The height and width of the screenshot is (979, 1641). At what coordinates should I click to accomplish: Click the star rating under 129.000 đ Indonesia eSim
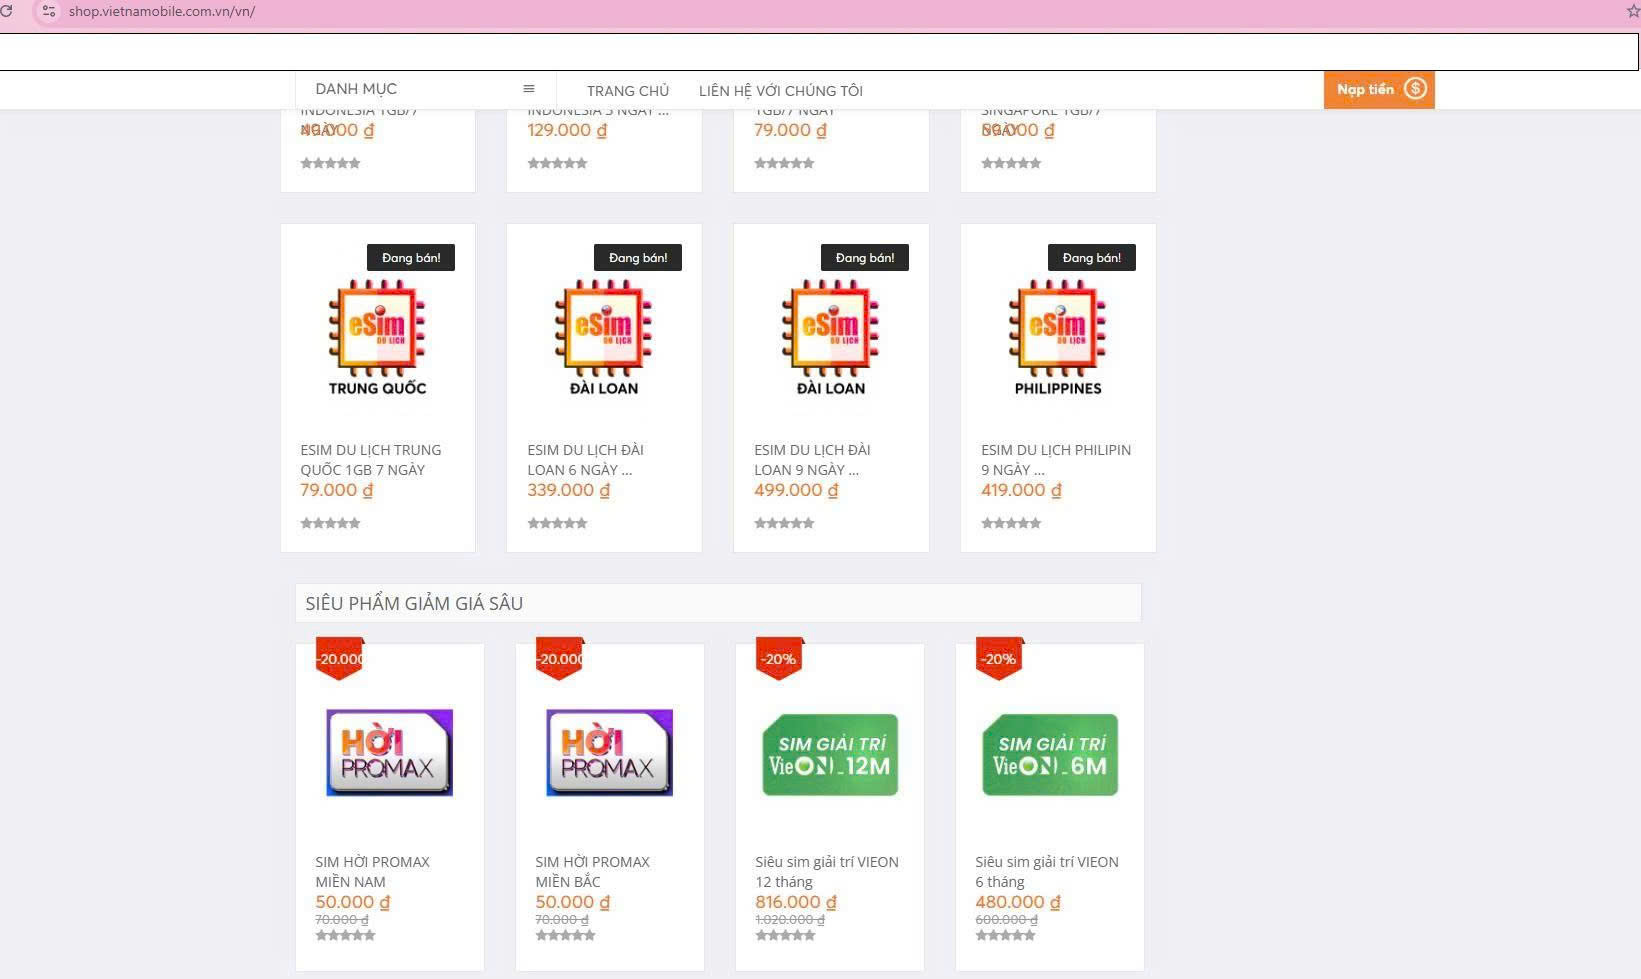tap(558, 163)
